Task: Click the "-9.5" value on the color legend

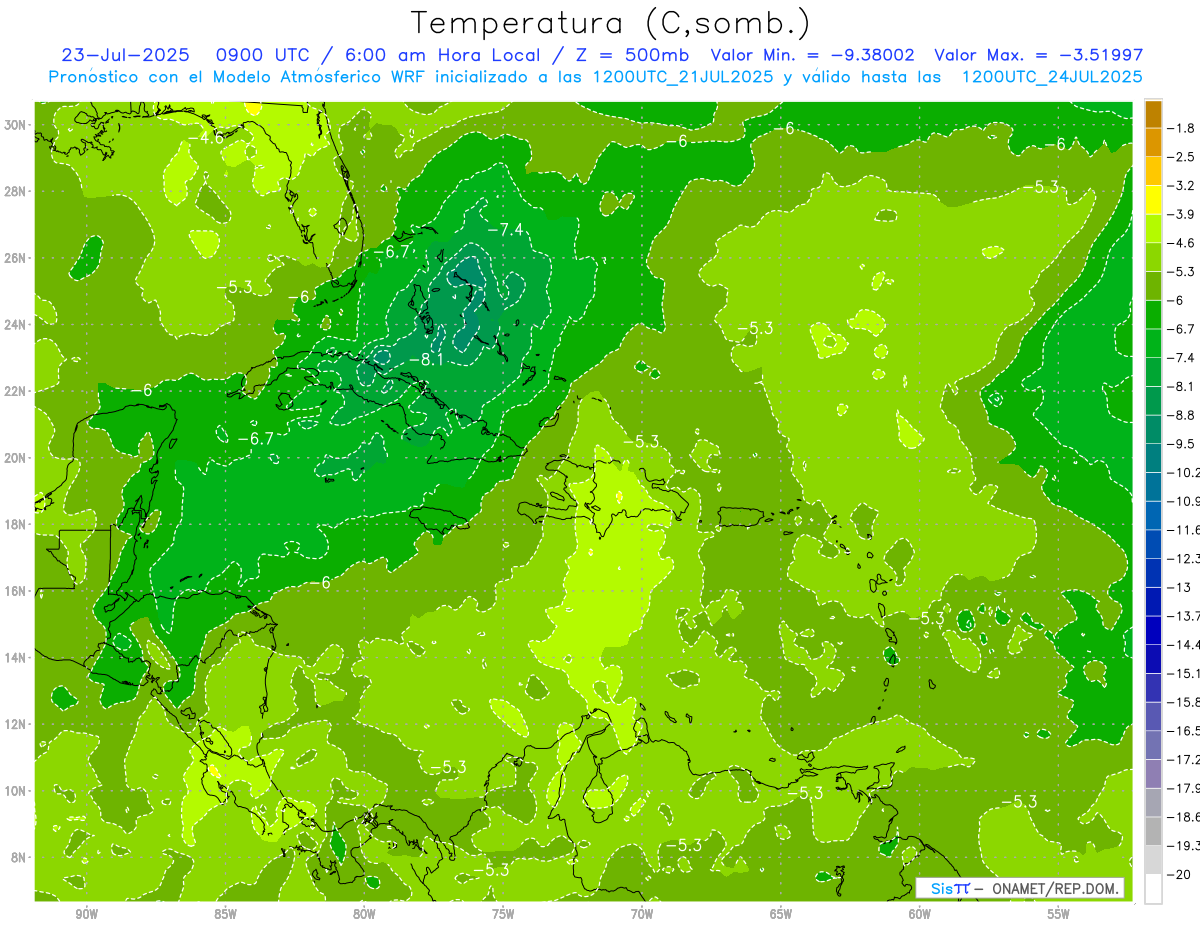Action: (1183, 443)
